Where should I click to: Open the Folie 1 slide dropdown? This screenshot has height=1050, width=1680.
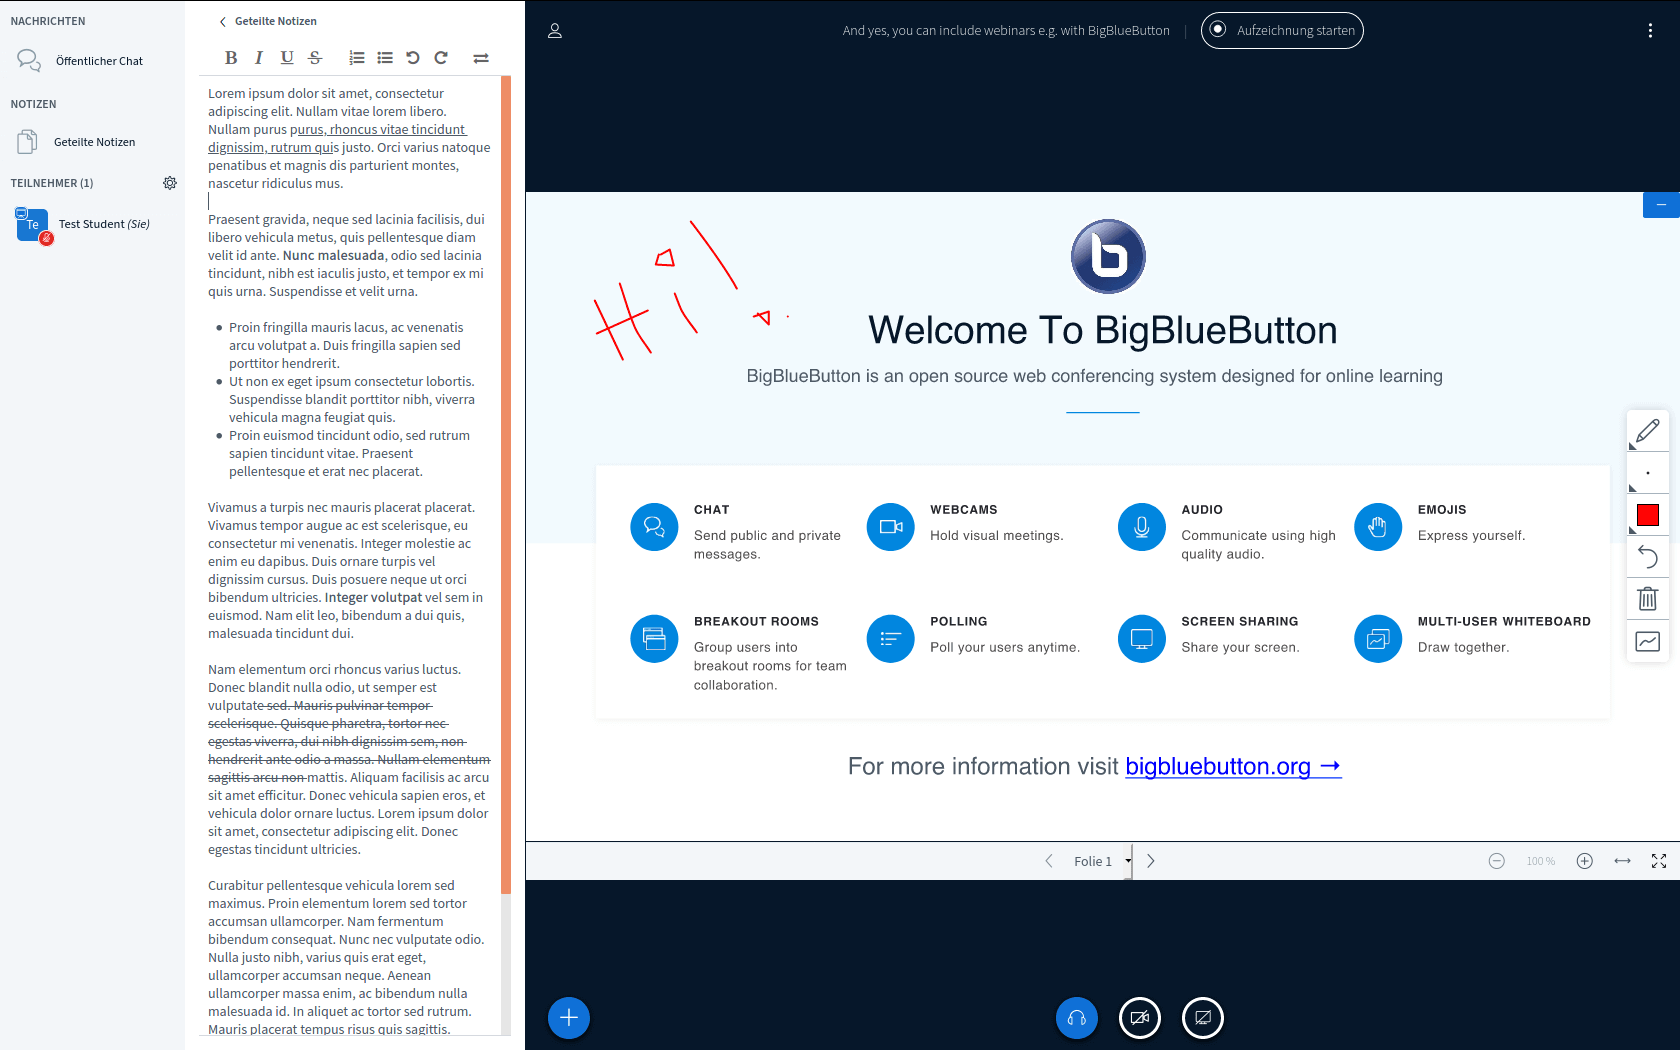pos(1100,861)
